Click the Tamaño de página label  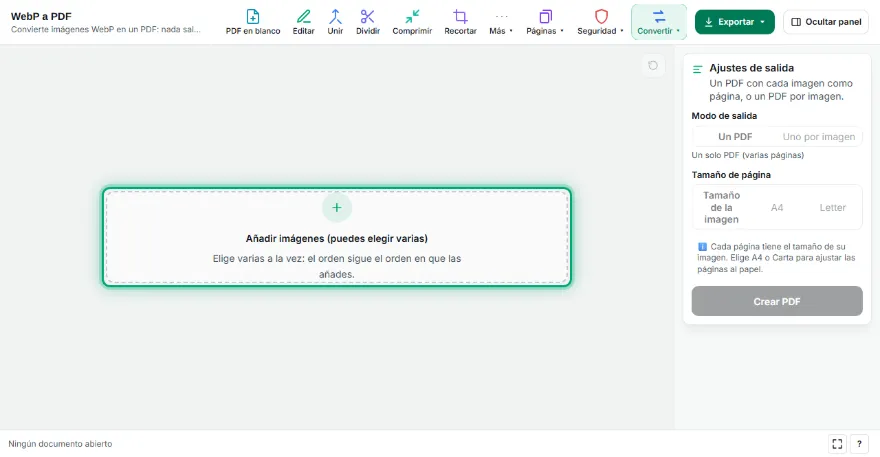pos(731,175)
